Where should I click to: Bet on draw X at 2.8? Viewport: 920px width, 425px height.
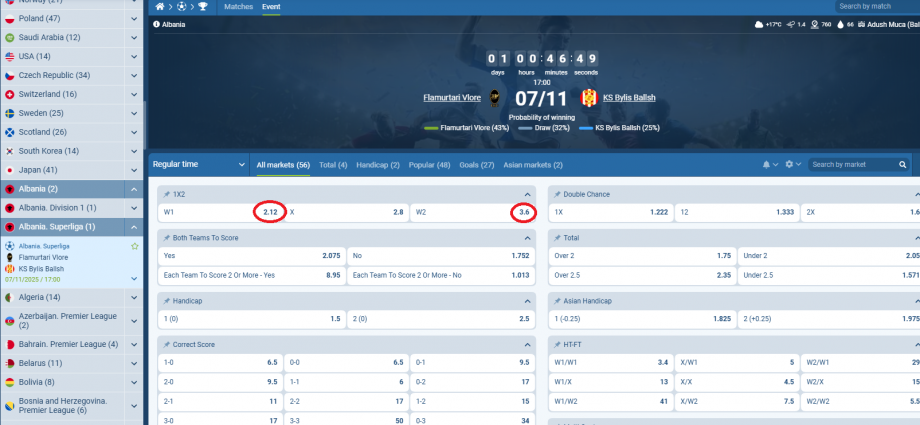click(346, 212)
